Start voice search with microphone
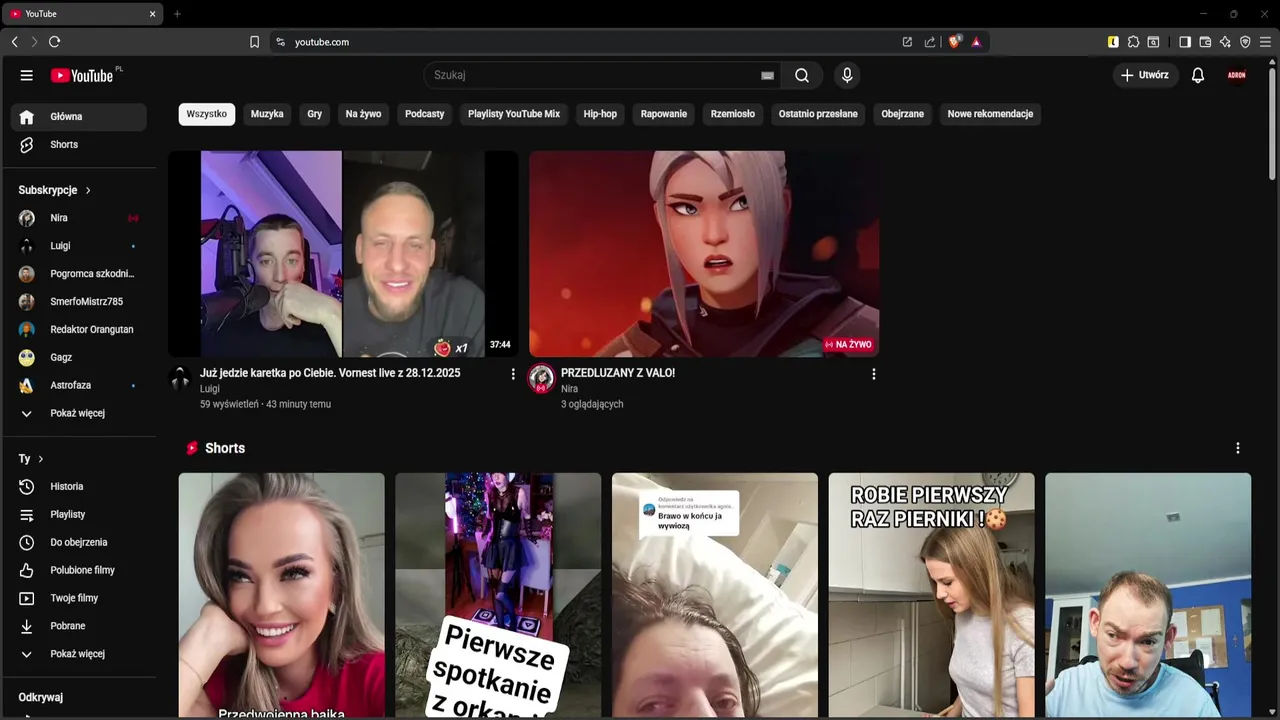 click(847, 75)
